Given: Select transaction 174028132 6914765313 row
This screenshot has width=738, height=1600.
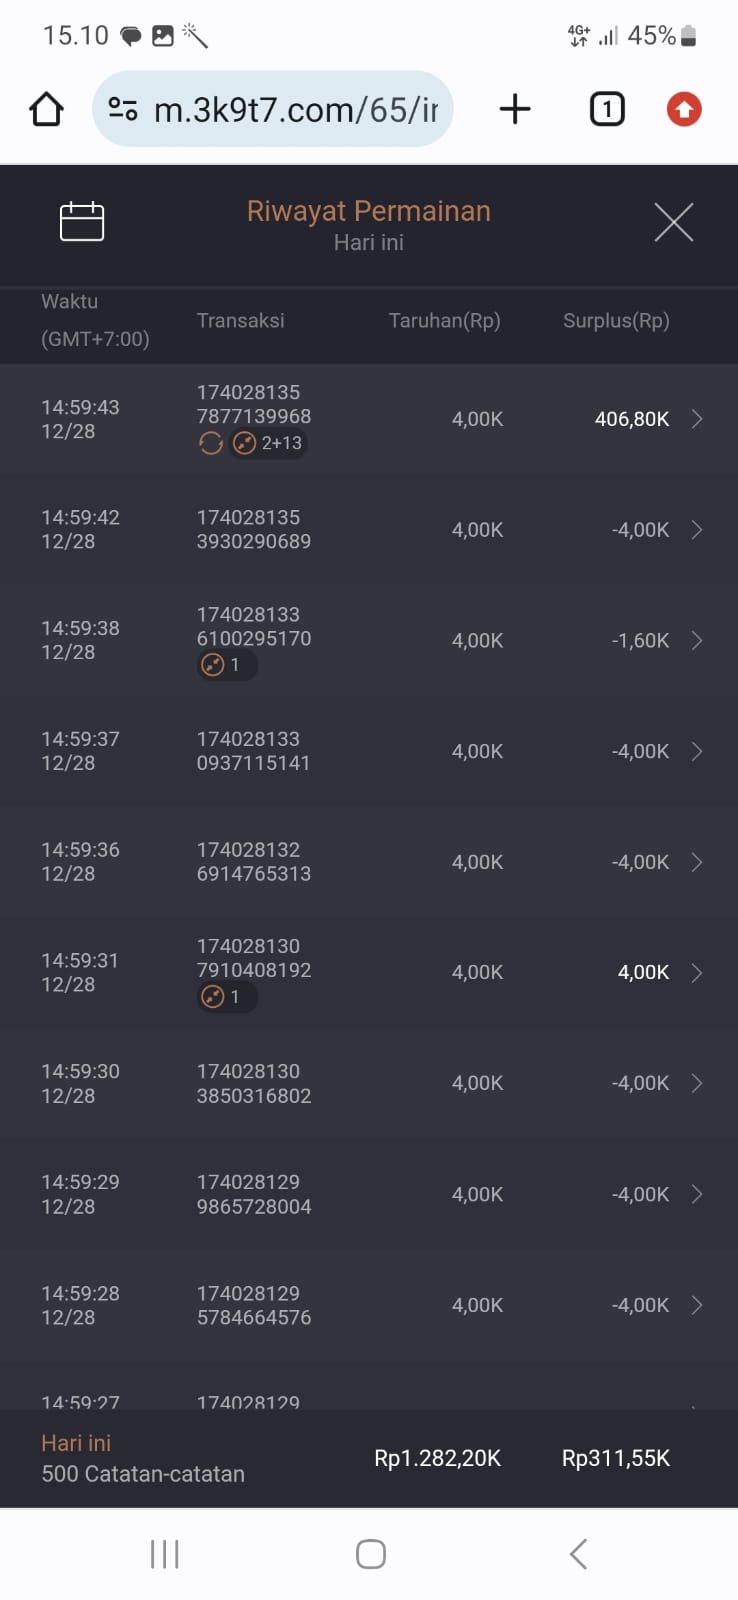Looking at the screenshot, I should [254, 862].
